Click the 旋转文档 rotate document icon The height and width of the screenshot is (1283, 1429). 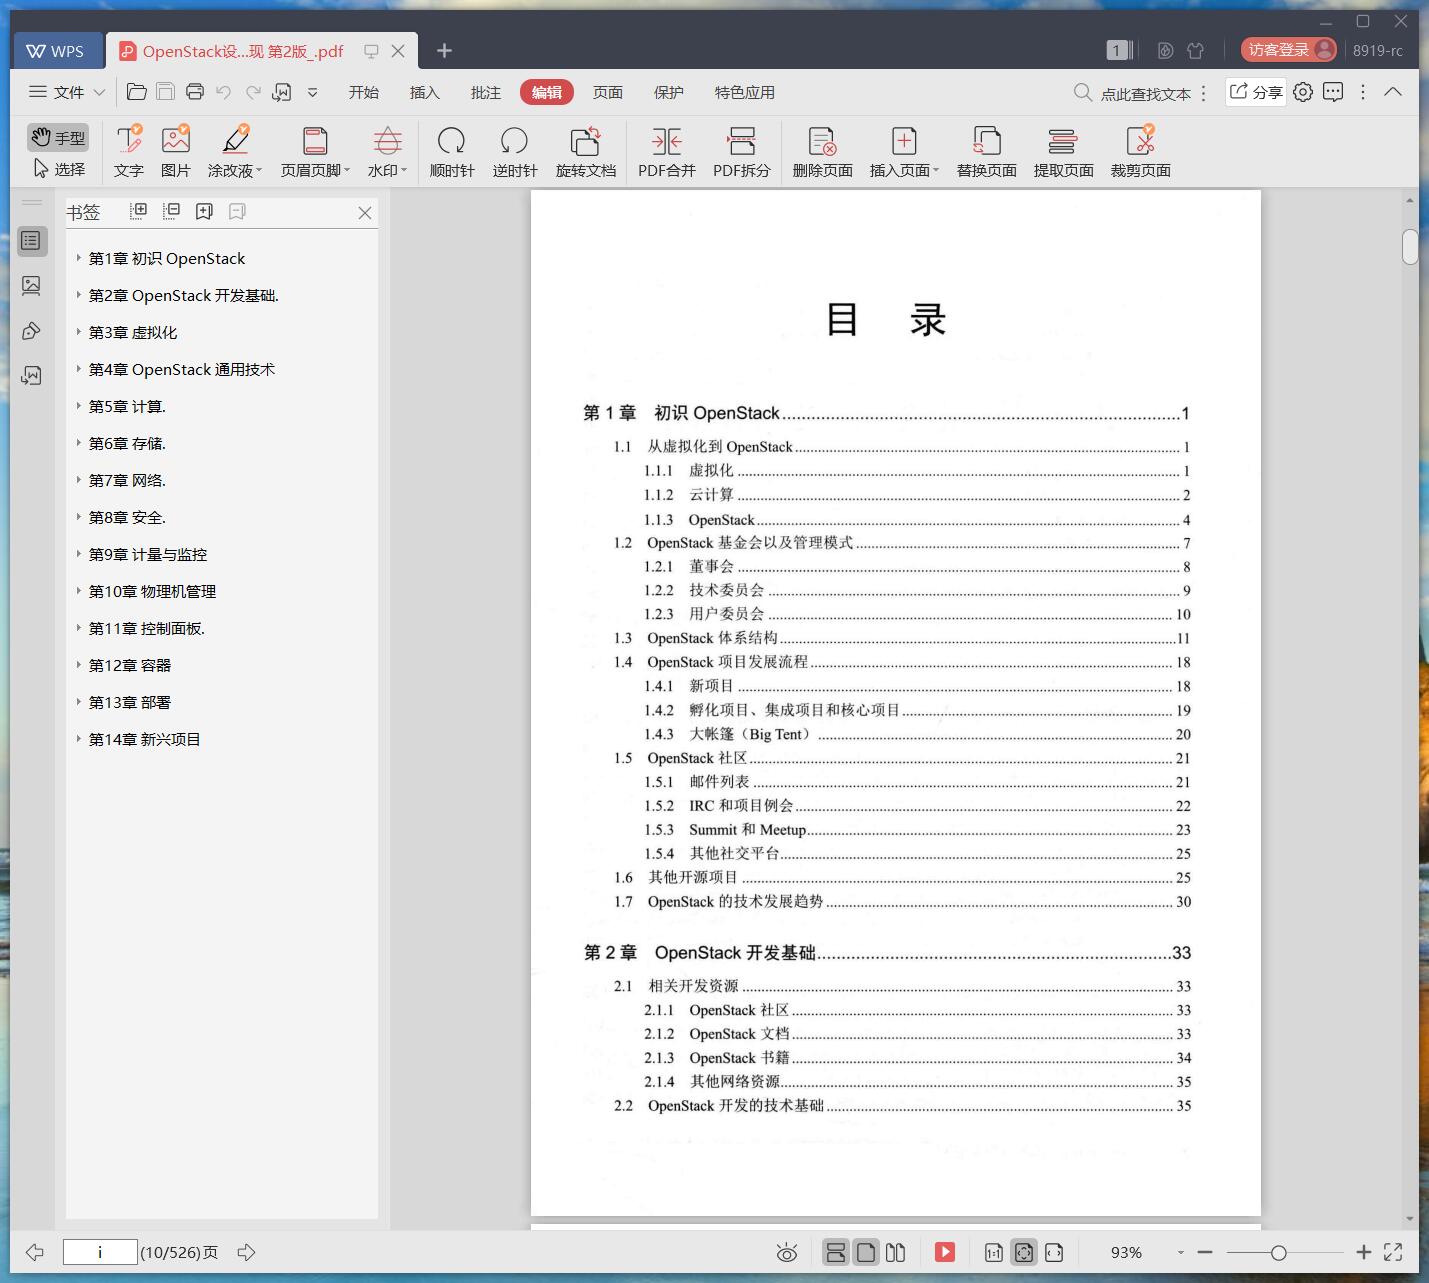pyautogui.click(x=586, y=152)
